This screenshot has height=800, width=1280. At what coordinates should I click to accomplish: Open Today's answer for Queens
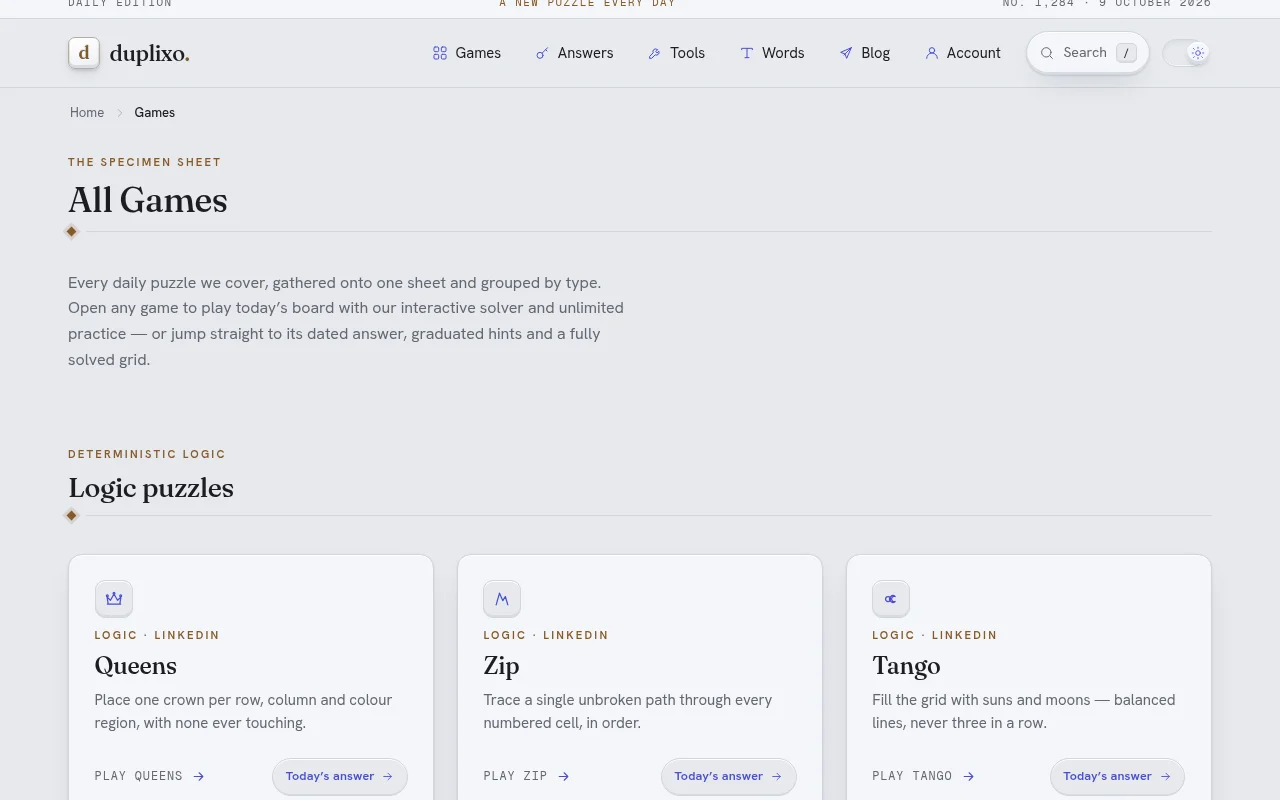340,776
